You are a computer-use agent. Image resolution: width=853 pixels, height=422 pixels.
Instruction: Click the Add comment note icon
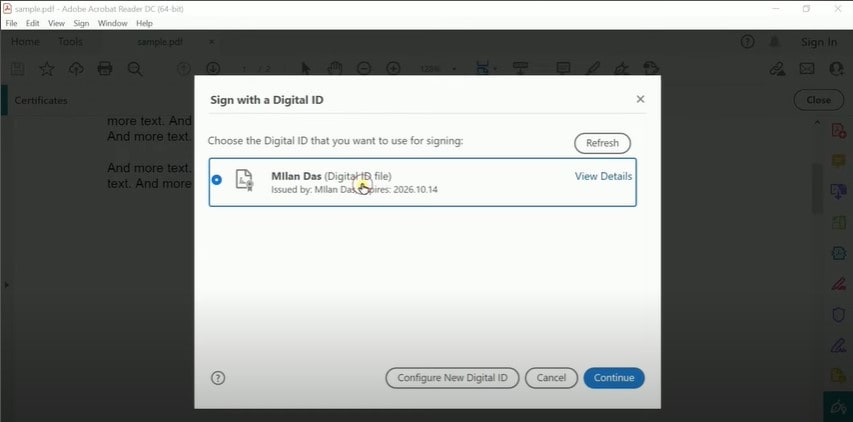click(563, 69)
